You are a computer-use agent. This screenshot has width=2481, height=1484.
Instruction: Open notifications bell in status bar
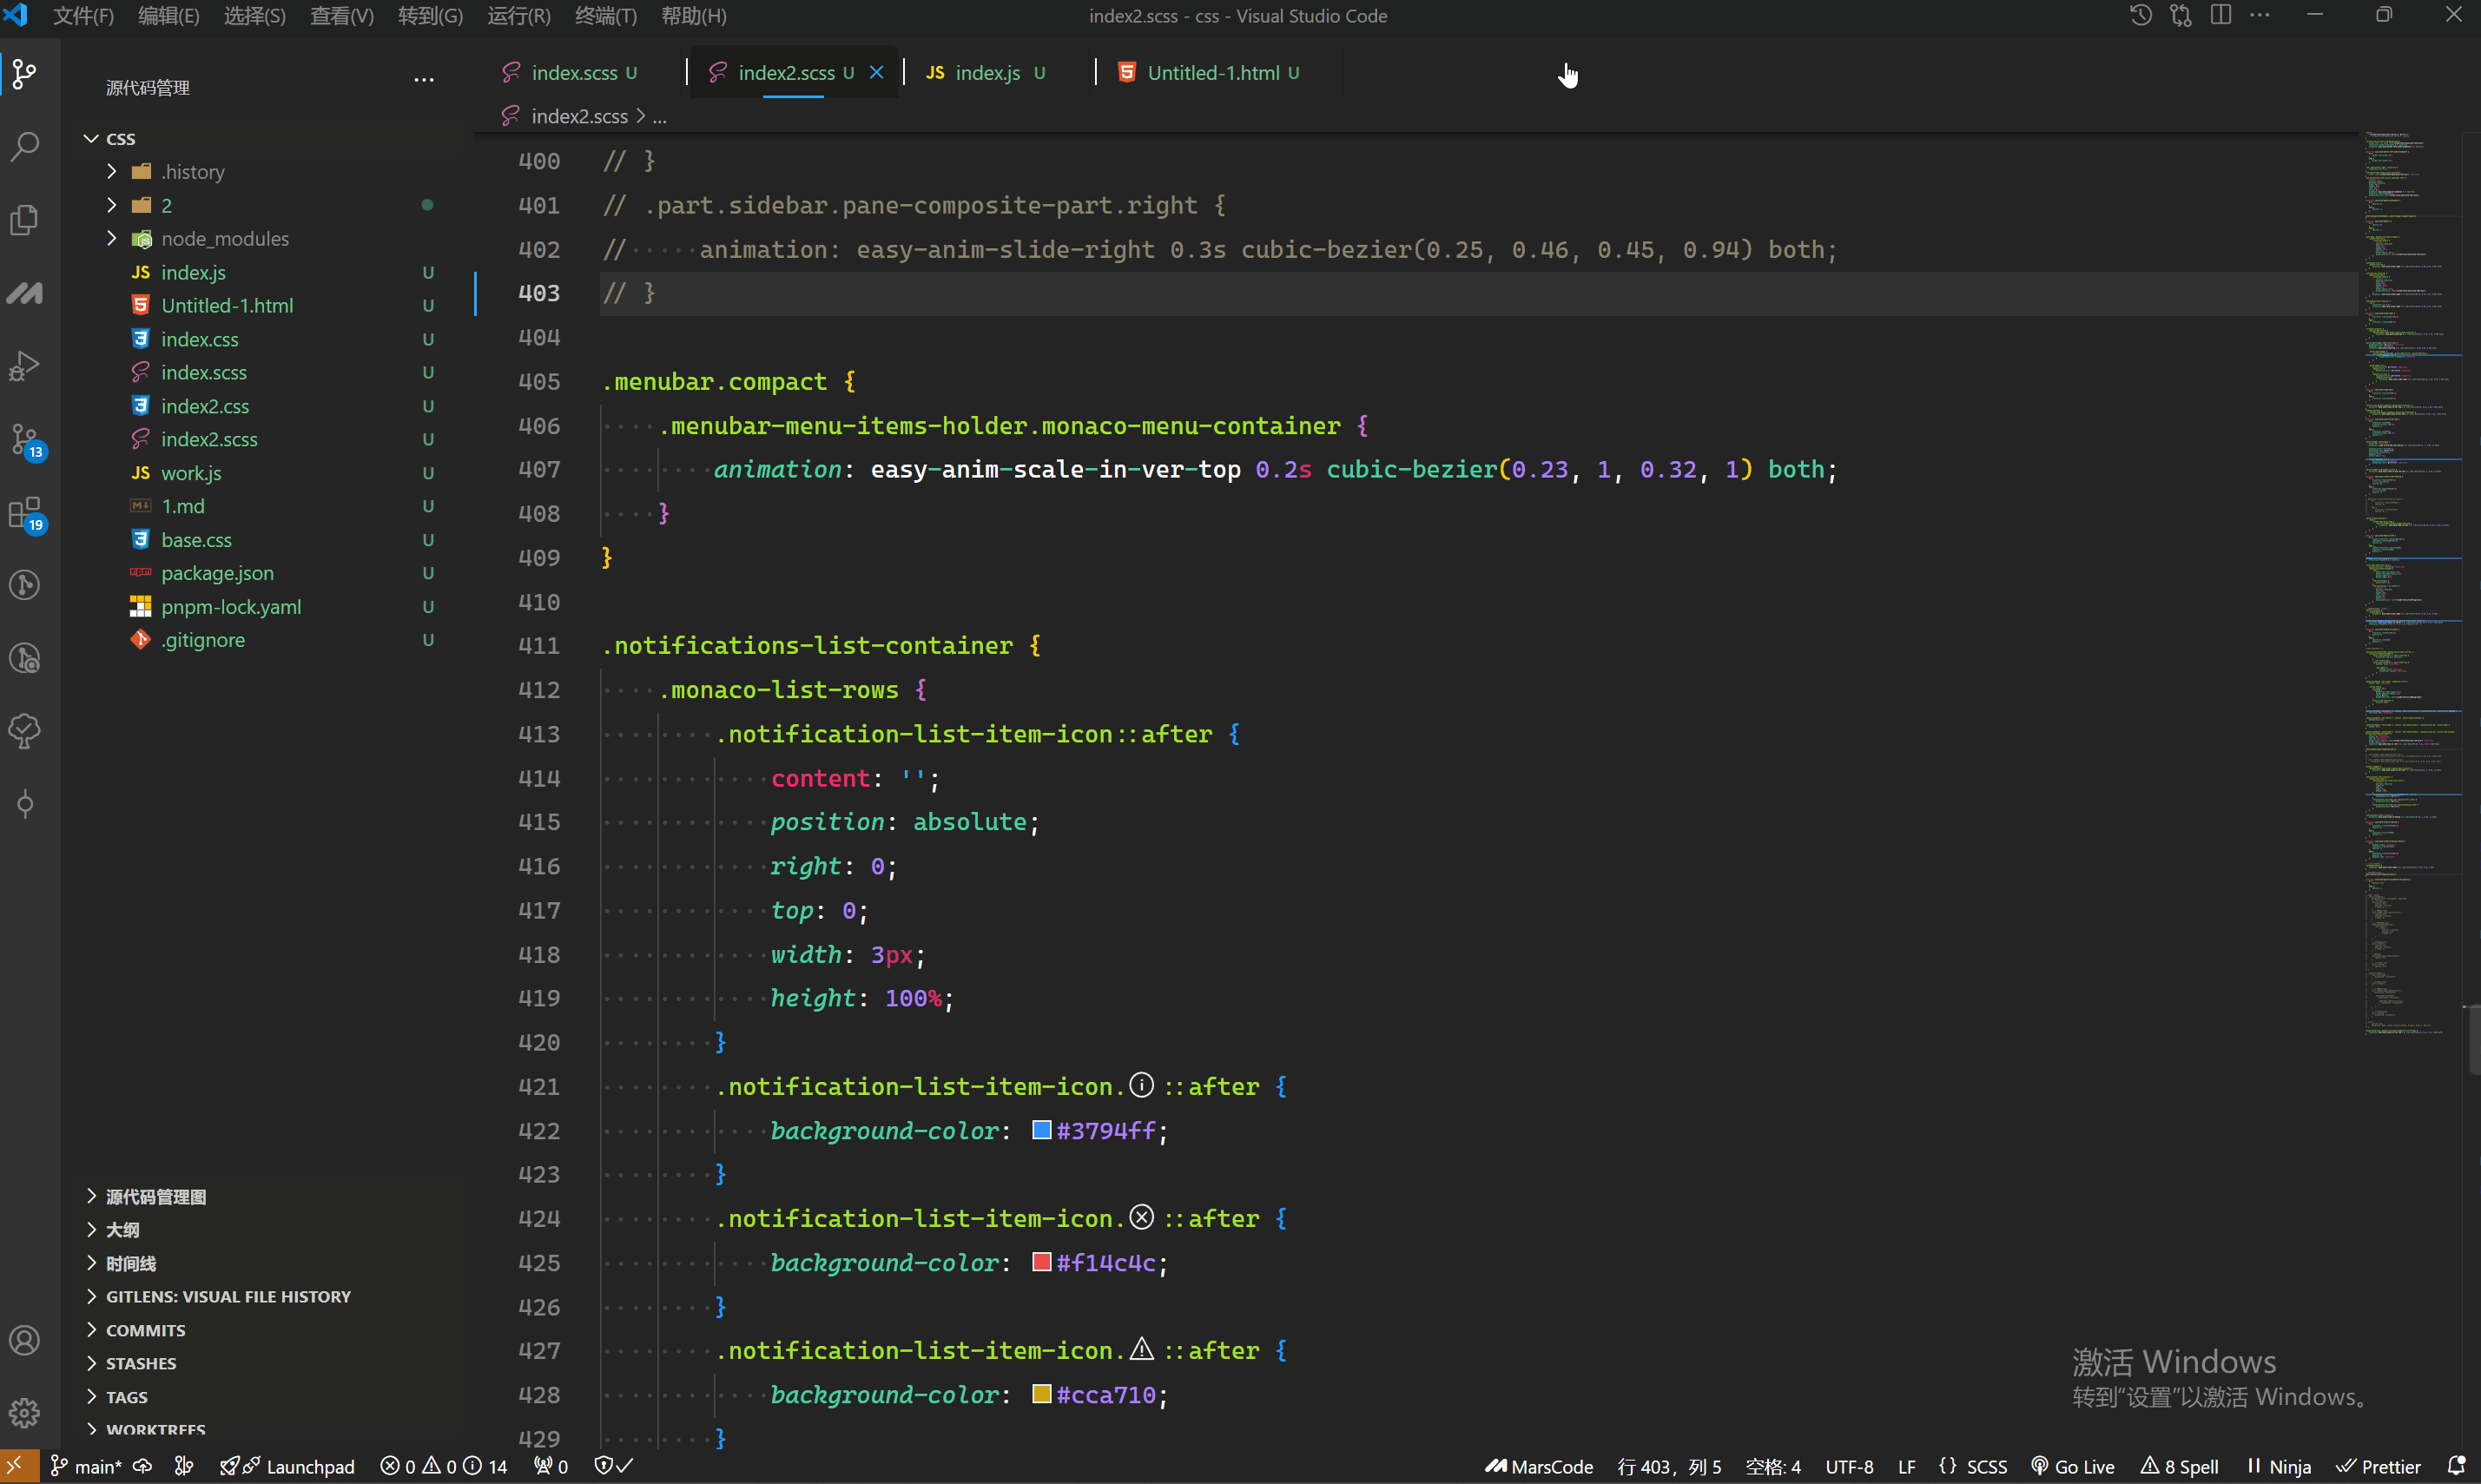[2456, 1466]
